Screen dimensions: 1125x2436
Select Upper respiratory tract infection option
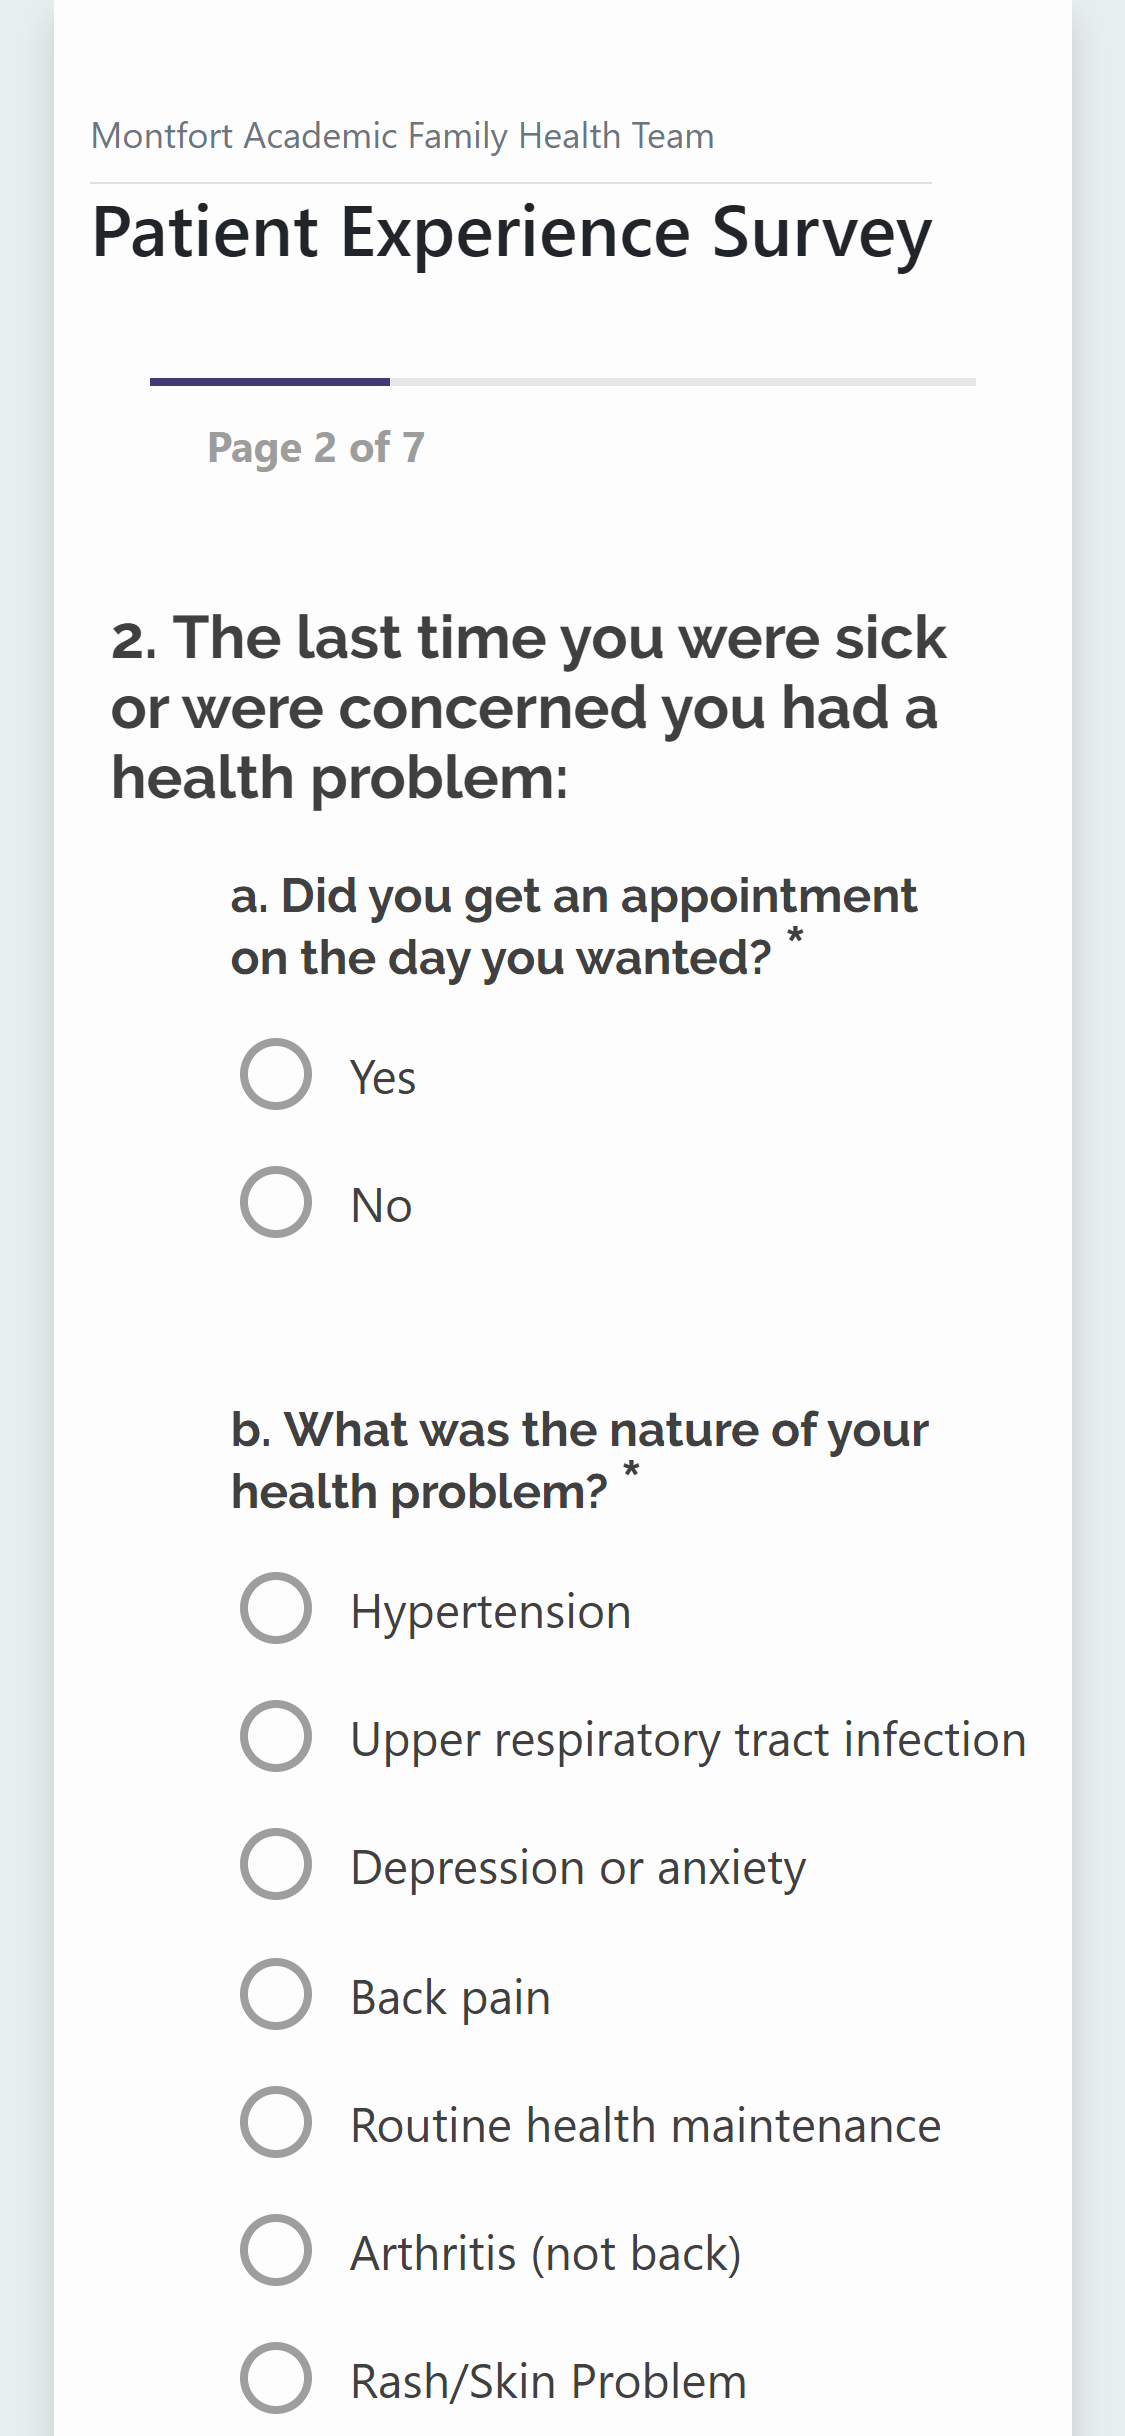(278, 1739)
